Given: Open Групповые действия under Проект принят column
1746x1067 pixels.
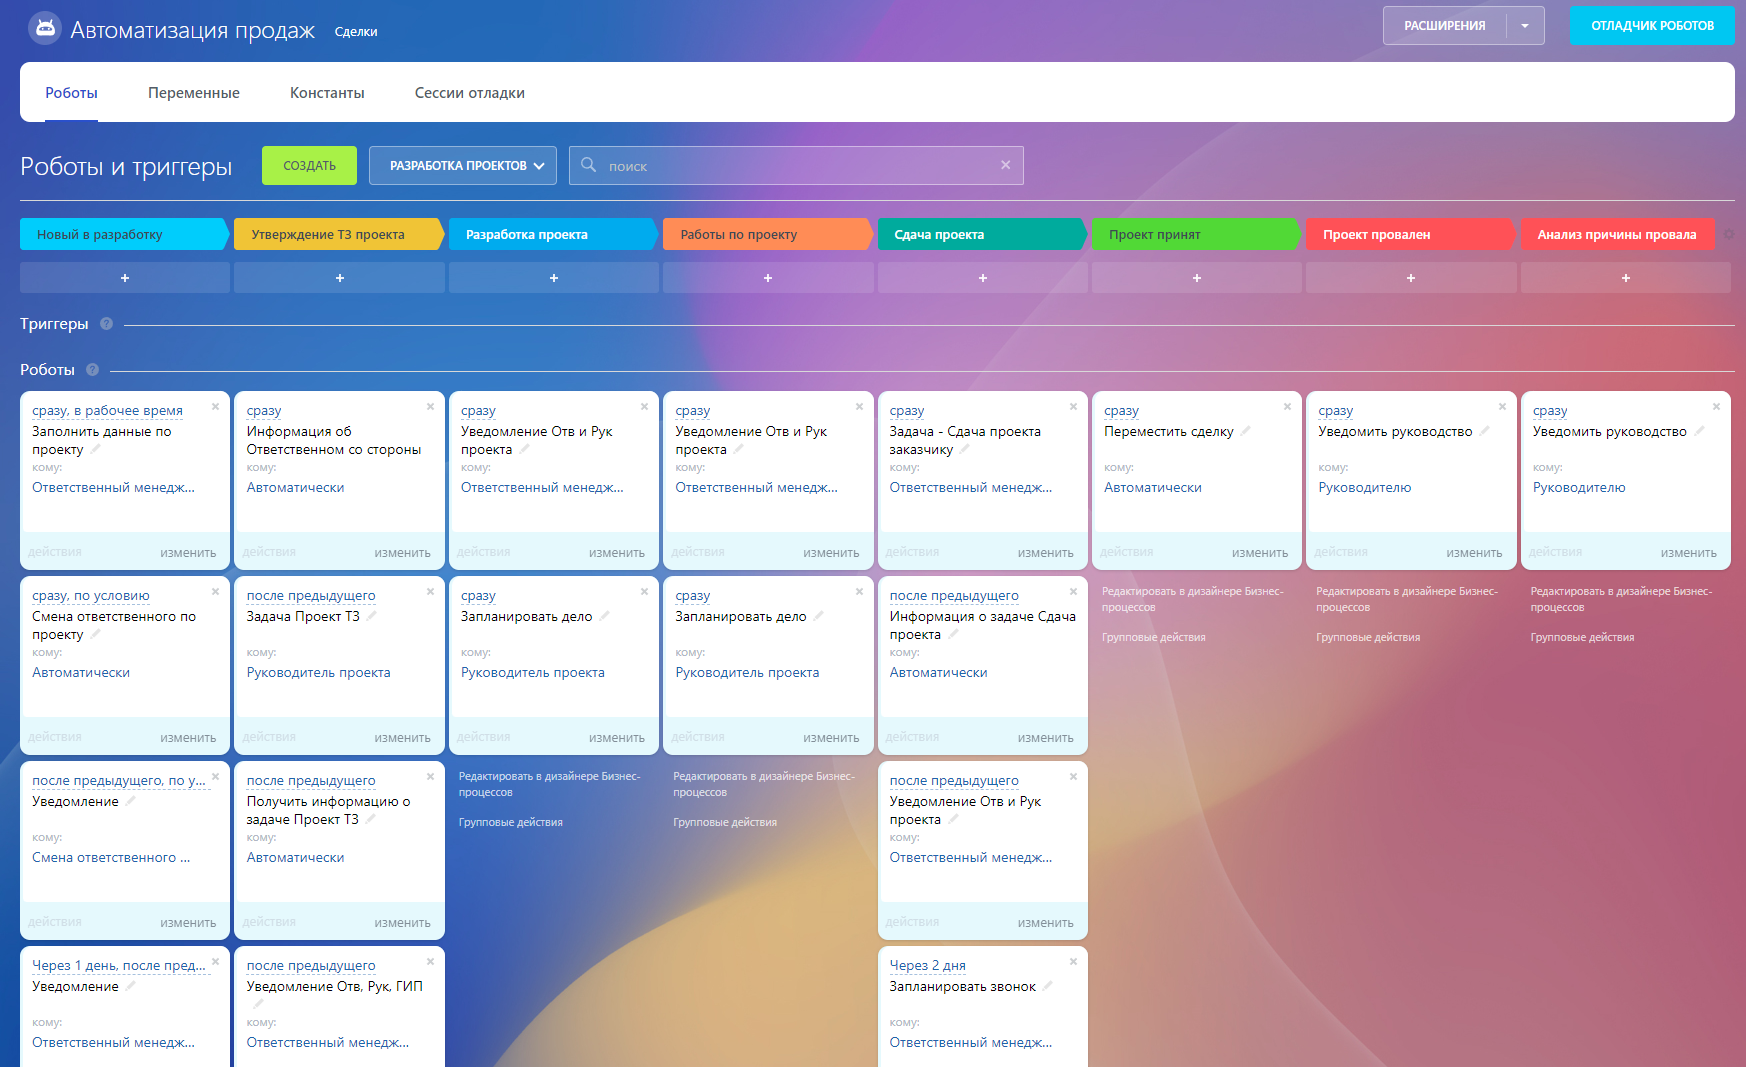Looking at the screenshot, I should [1154, 637].
